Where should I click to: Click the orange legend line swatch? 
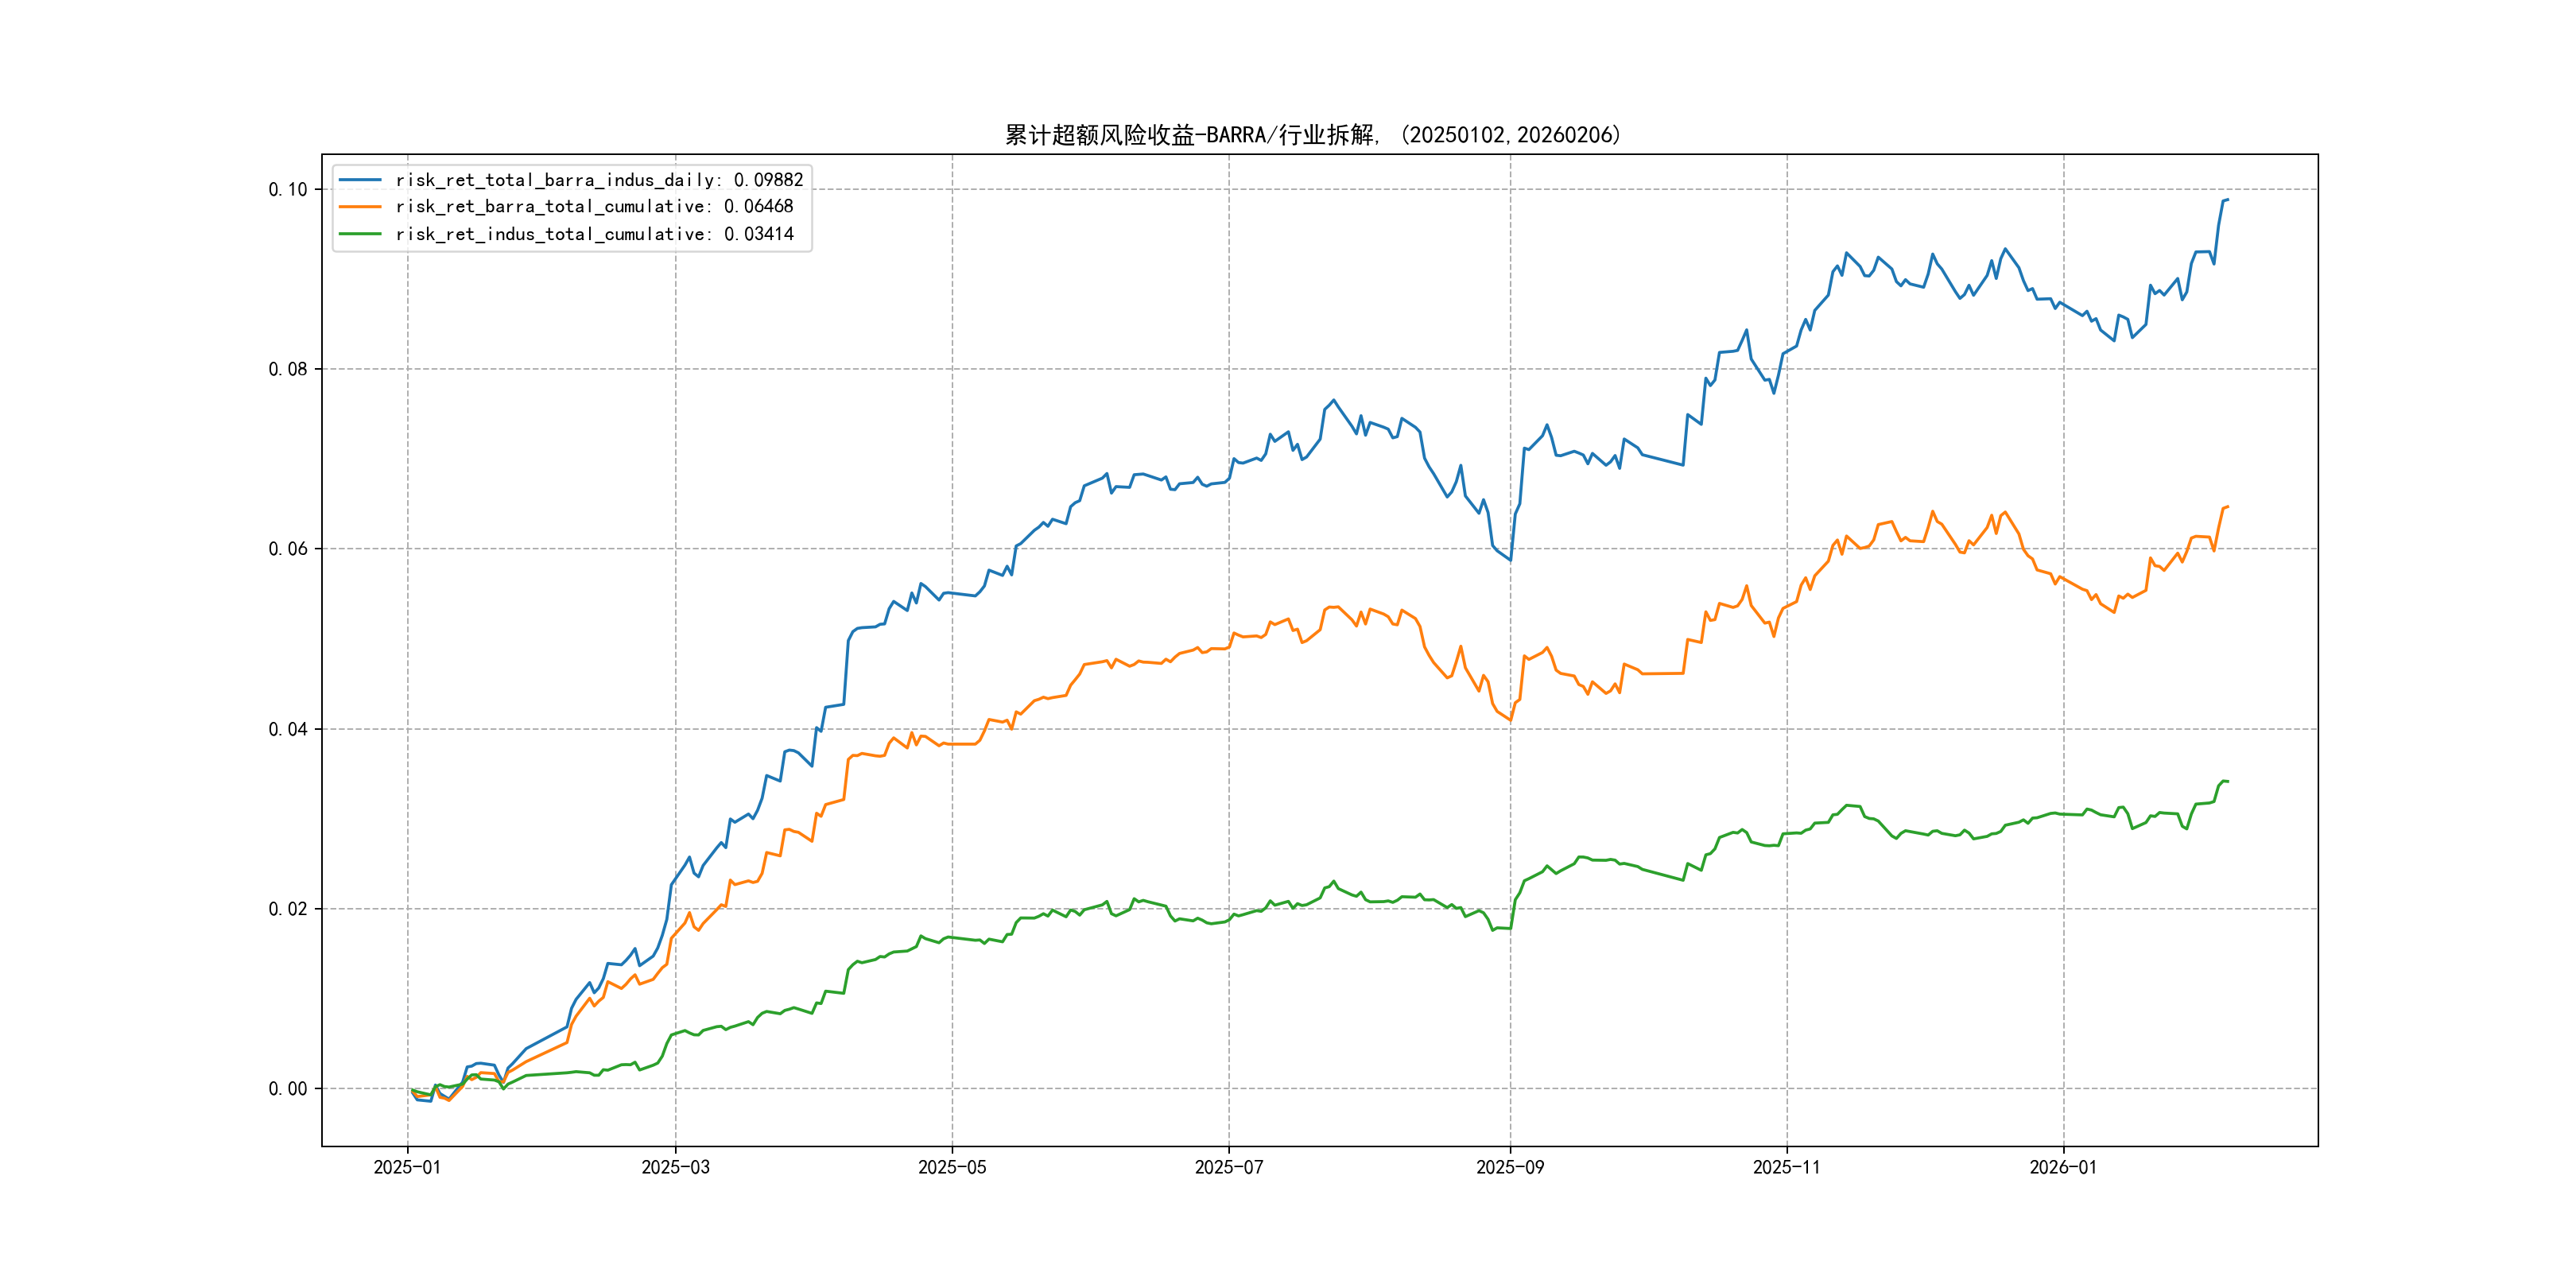click(x=360, y=207)
